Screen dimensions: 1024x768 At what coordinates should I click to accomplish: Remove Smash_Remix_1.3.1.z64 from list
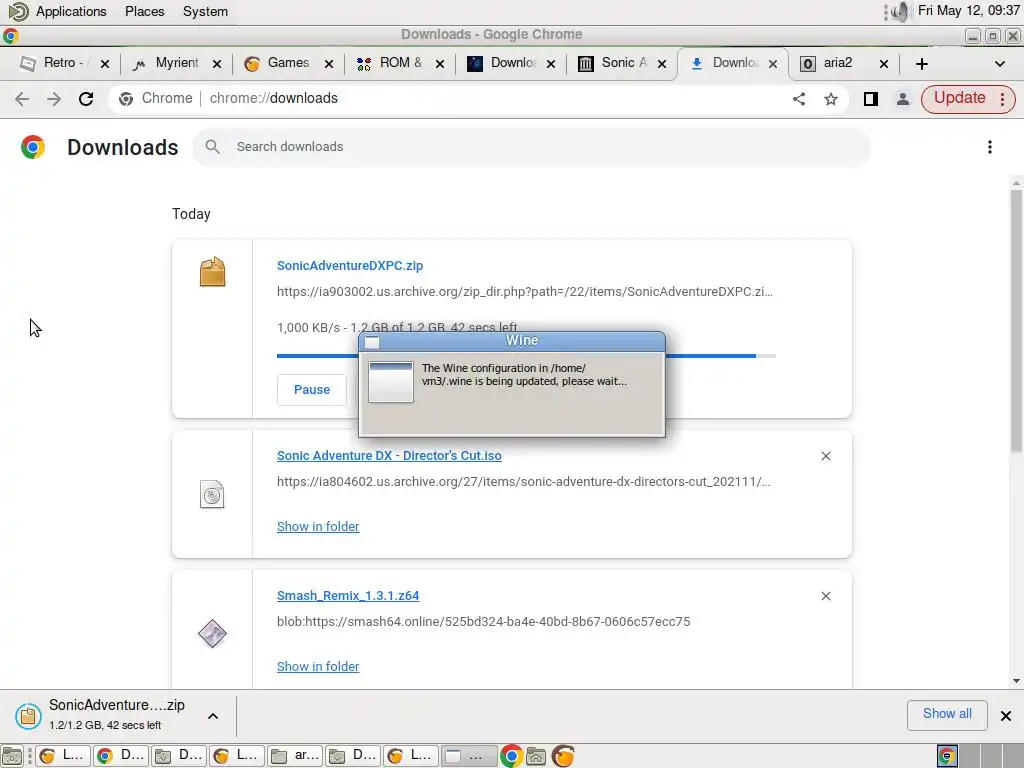[x=825, y=596]
